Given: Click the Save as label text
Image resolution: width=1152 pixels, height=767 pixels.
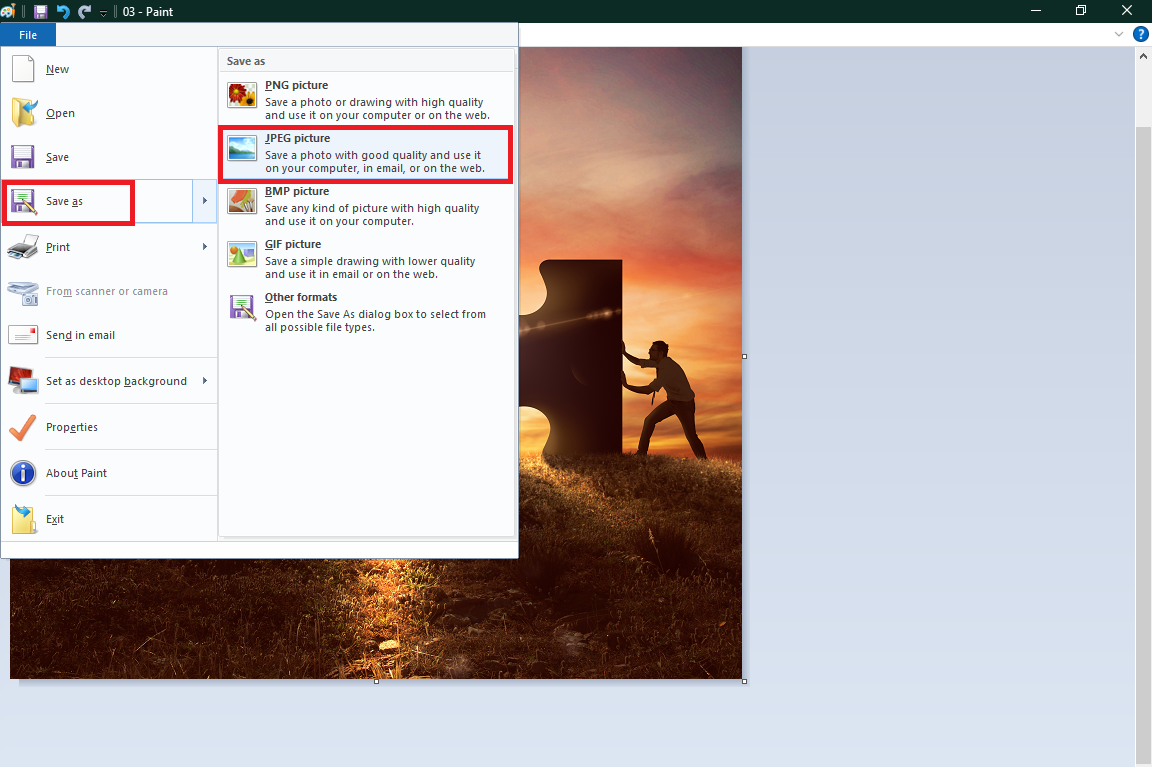Looking at the screenshot, I should point(64,201).
